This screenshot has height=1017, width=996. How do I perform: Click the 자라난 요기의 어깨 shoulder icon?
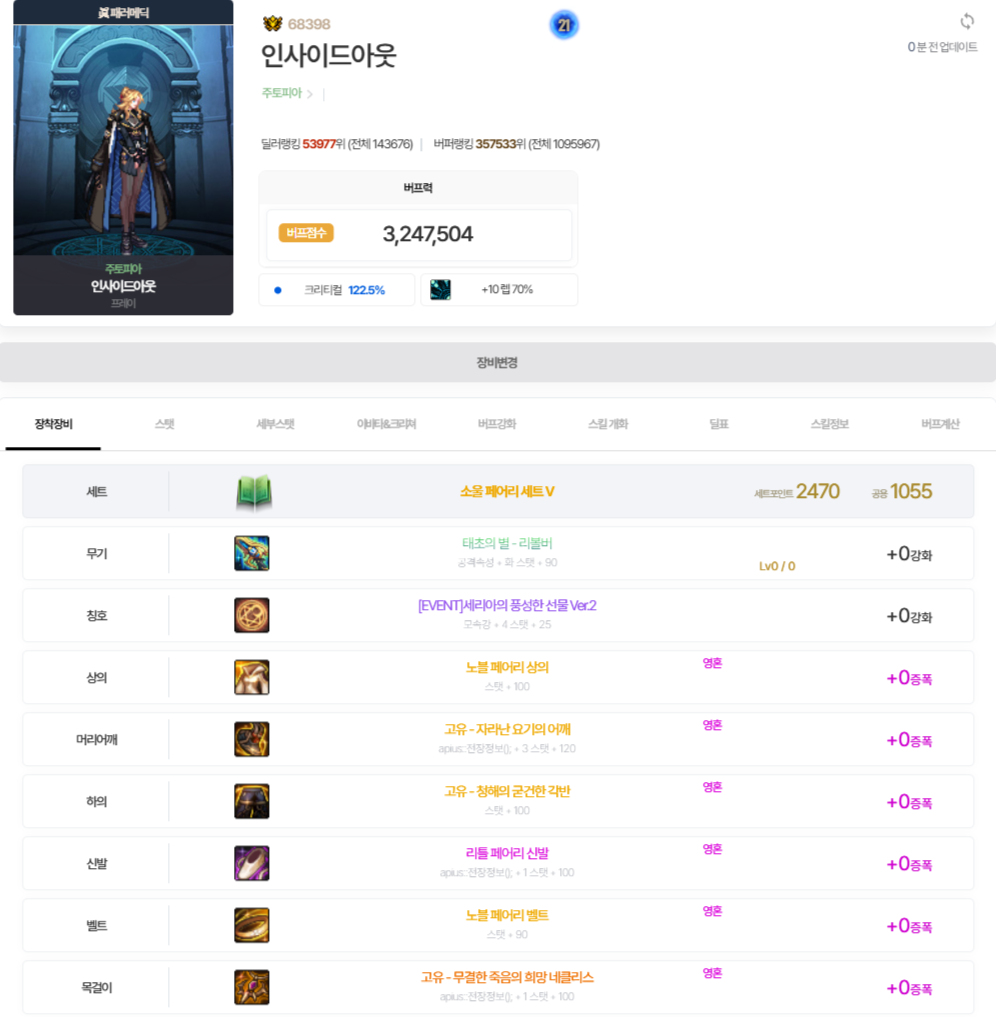pos(252,739)
